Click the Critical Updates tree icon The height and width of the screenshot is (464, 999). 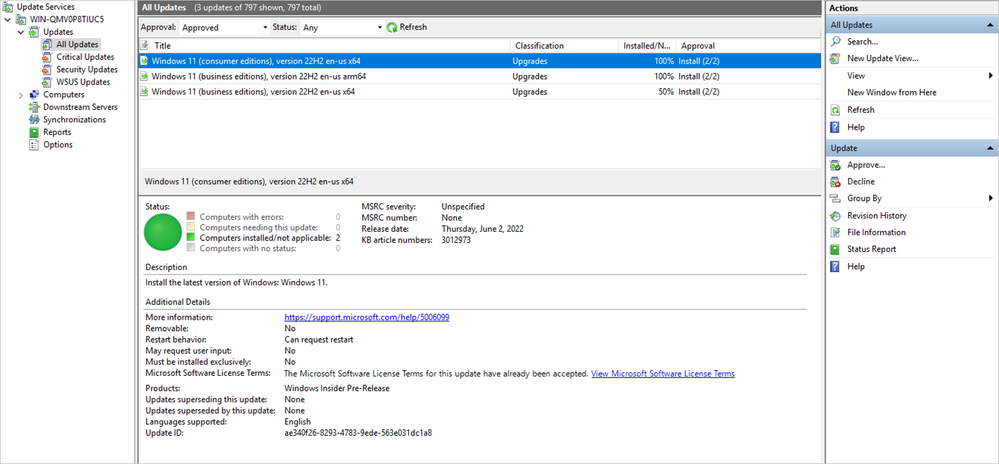pyautogui.click(x=47, y=57)
